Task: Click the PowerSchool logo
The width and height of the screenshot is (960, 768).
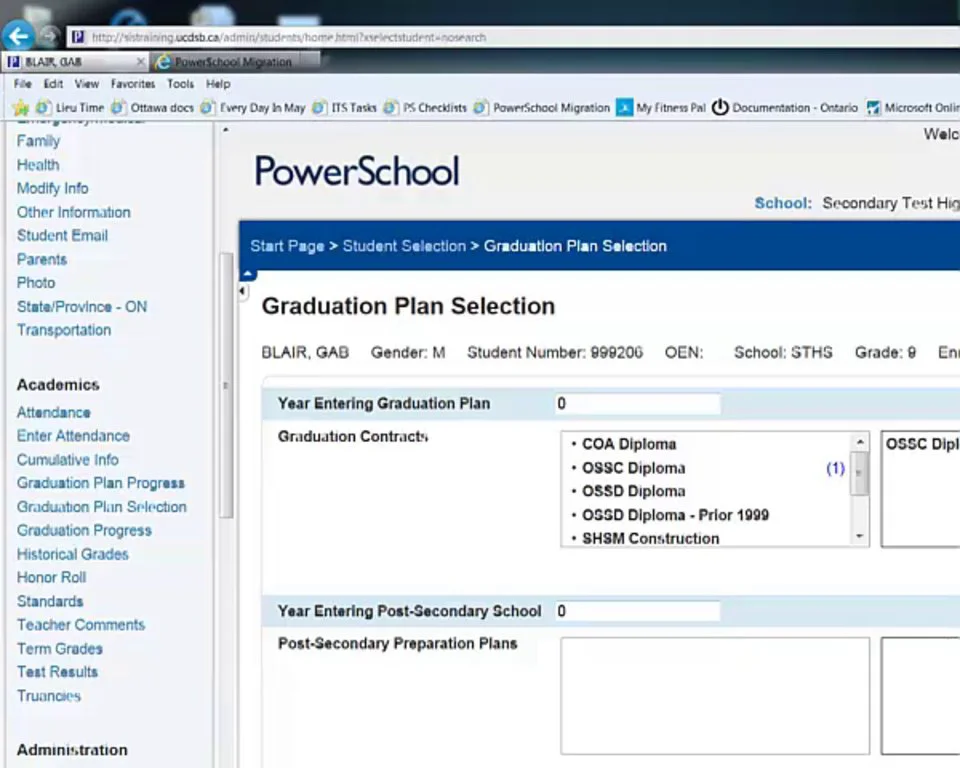Action: click(x=357, y=170)
